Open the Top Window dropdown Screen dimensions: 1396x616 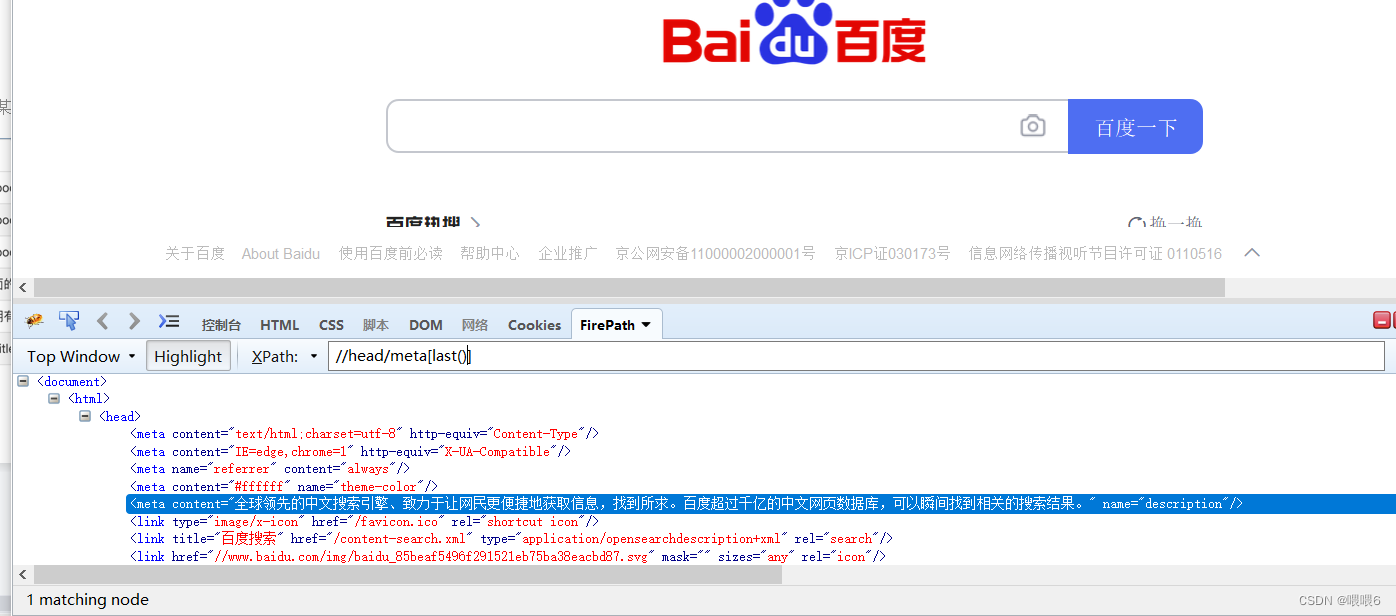(81, 356)
